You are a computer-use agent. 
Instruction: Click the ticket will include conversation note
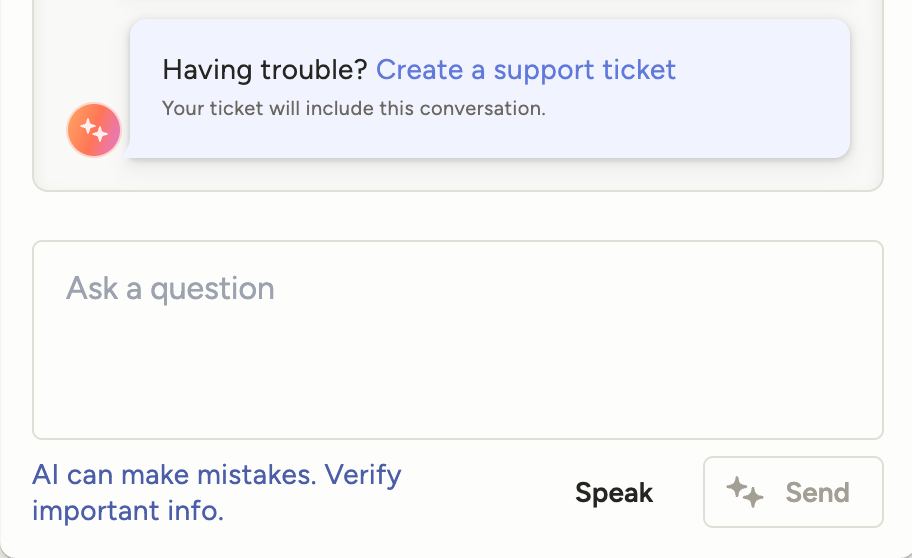pos(354,108)
